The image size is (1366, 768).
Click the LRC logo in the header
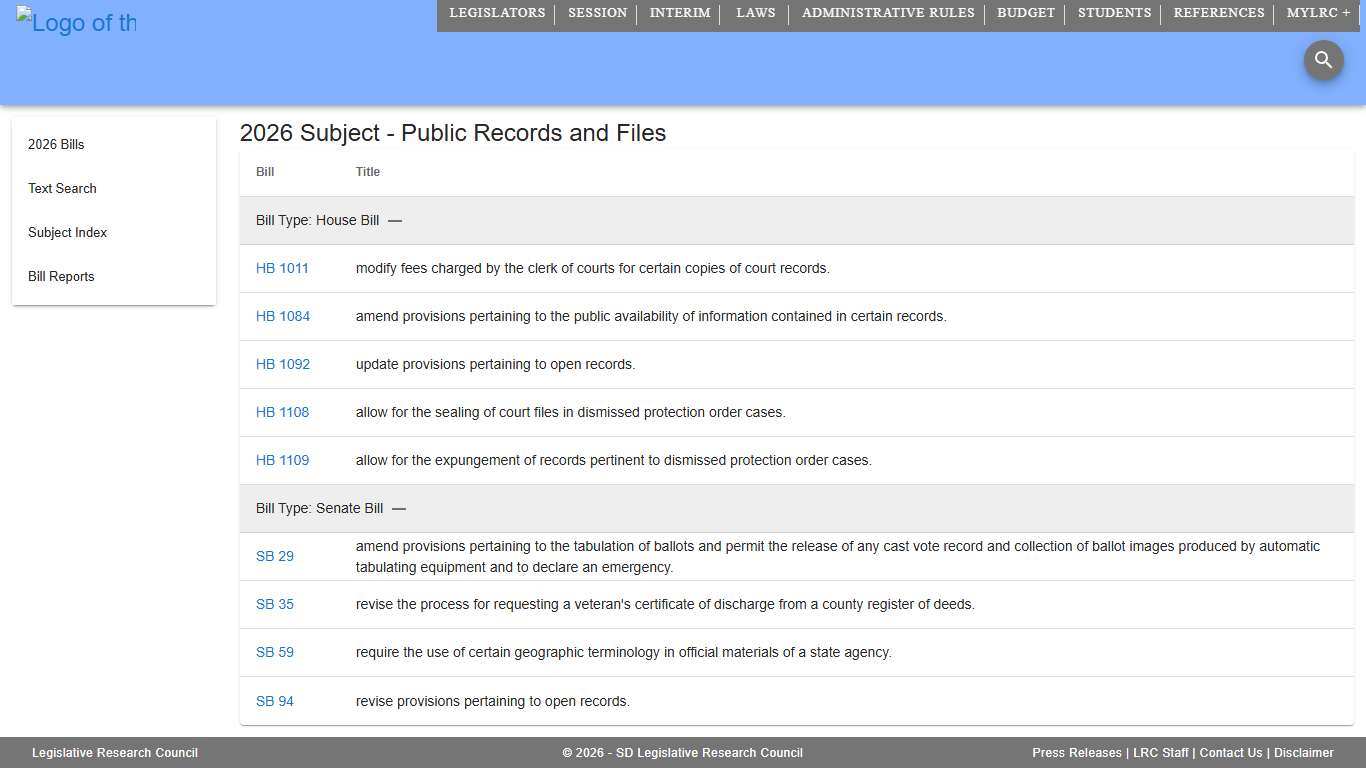click(x=76, y=22)
